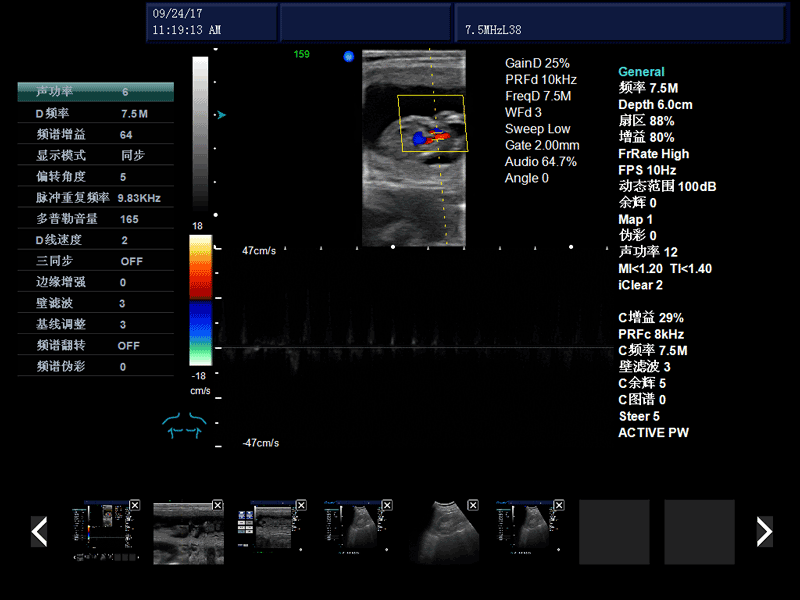Open the third saved image thumbnail
This screenshot has width=800, height=600.
click(266, 532)
